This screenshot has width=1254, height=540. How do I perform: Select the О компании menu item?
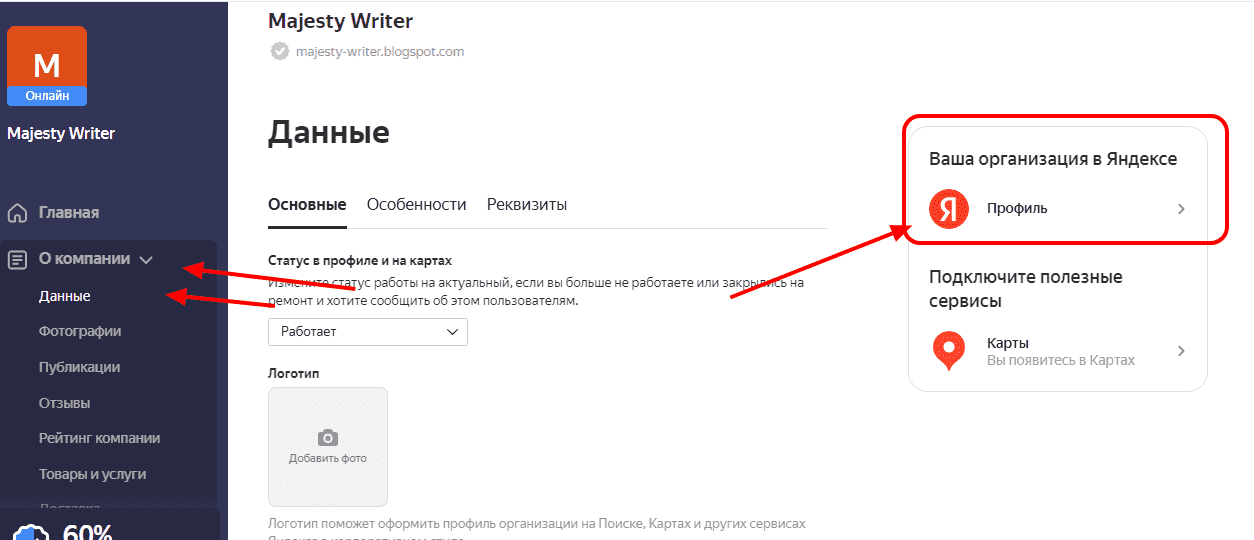(85, 258)
